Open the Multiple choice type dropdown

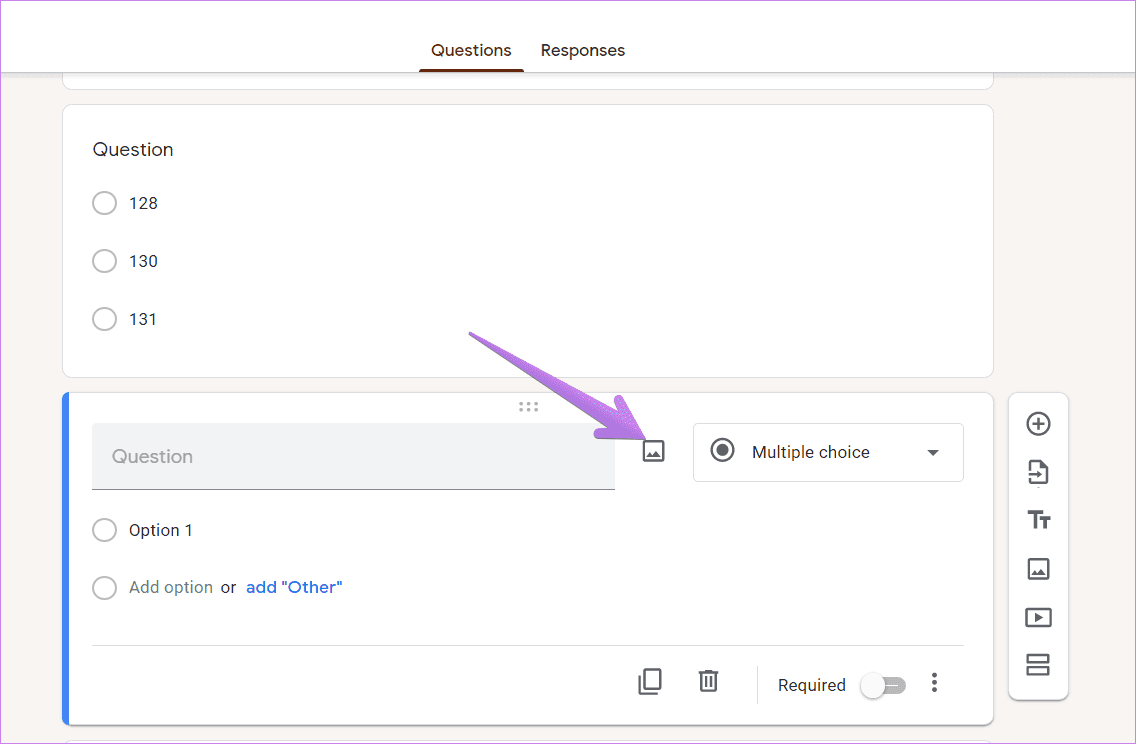click(x=828, y=452)
